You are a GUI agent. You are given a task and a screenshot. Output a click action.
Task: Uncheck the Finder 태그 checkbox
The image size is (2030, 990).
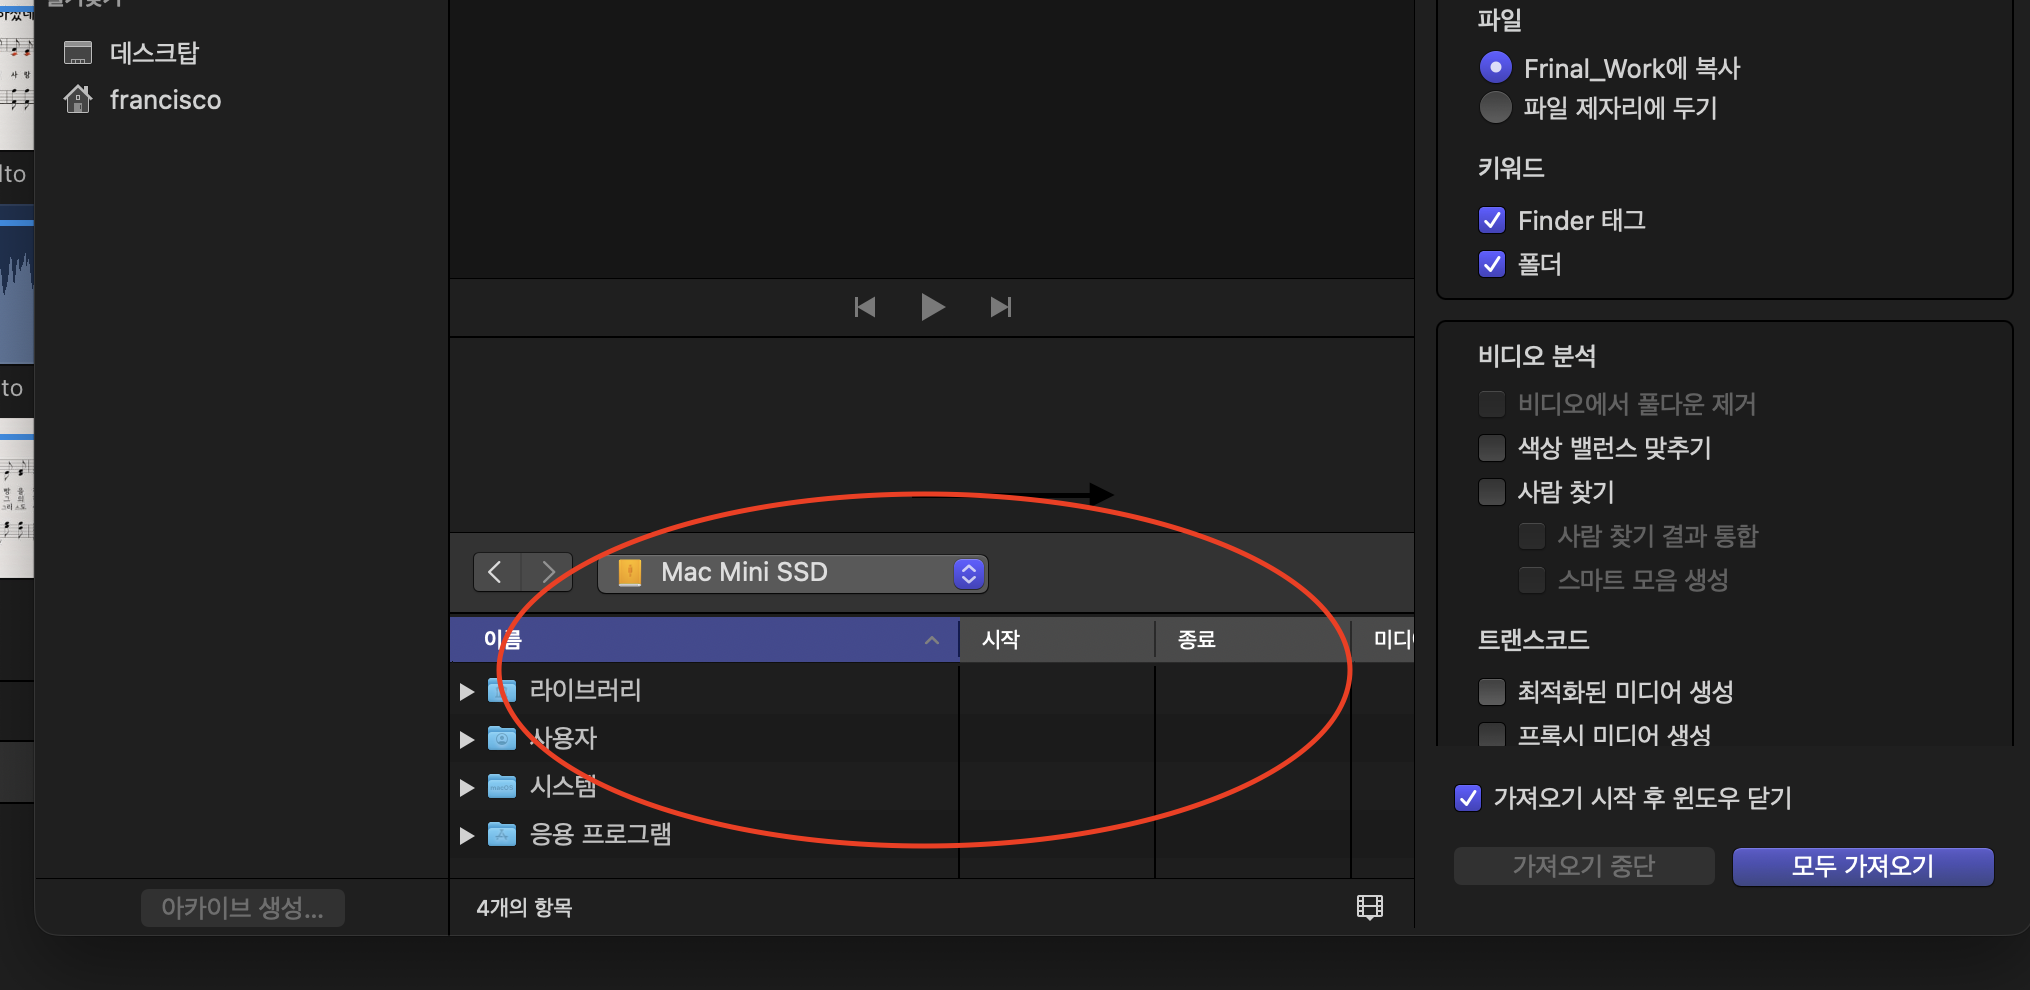point(1491,220)
